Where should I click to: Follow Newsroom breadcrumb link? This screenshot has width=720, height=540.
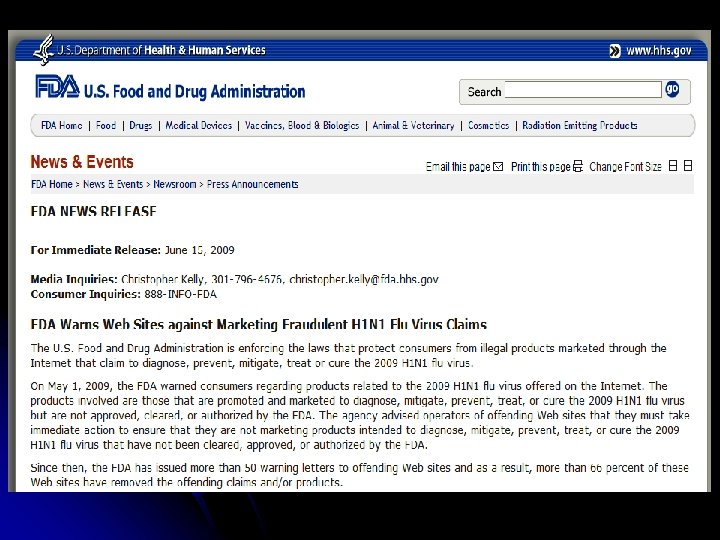coord(174,184)
